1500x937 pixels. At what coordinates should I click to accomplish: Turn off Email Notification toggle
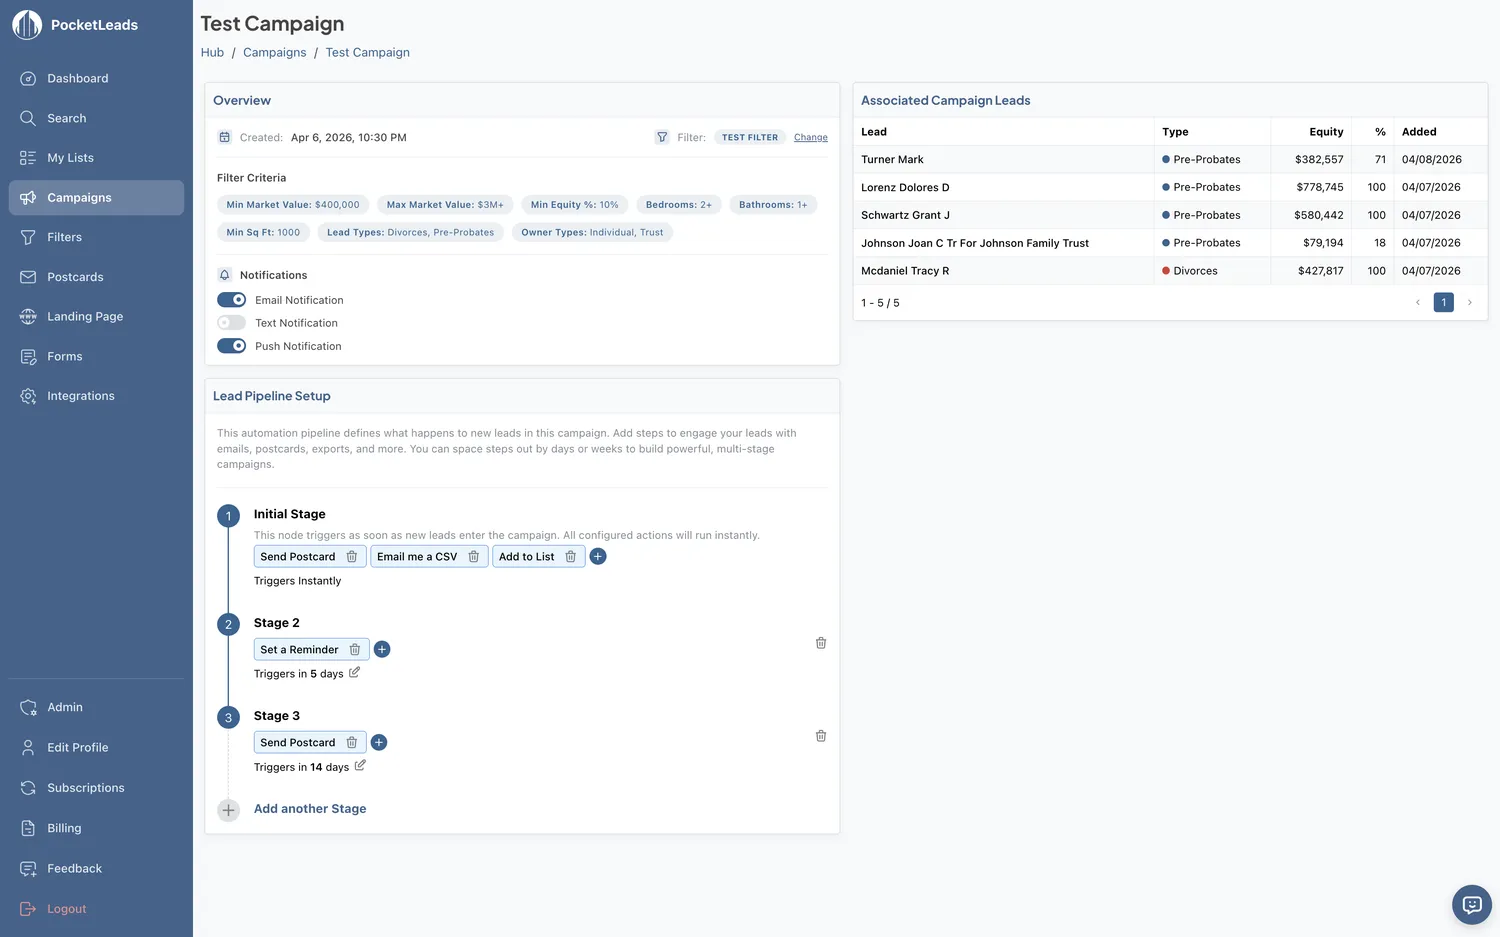[x=232, y=300]
